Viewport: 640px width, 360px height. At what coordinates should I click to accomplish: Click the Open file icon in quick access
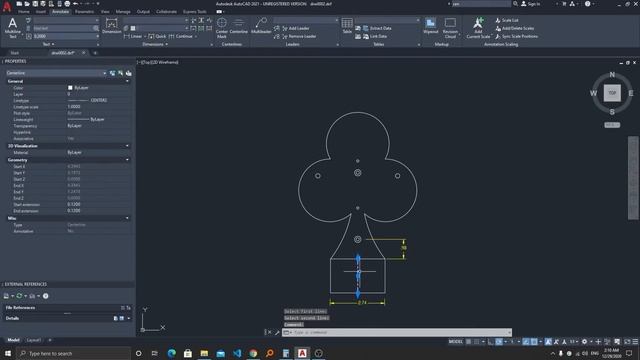point(27,4)
